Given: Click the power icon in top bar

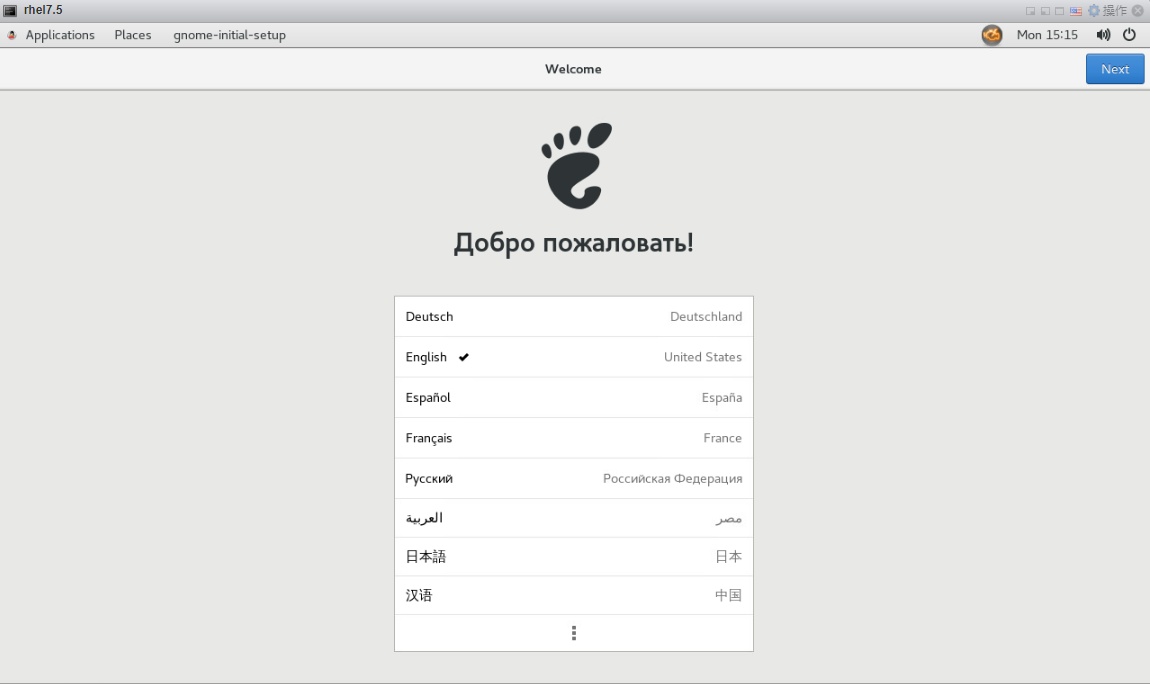Looking at the screenshot, I should 1129,34.
